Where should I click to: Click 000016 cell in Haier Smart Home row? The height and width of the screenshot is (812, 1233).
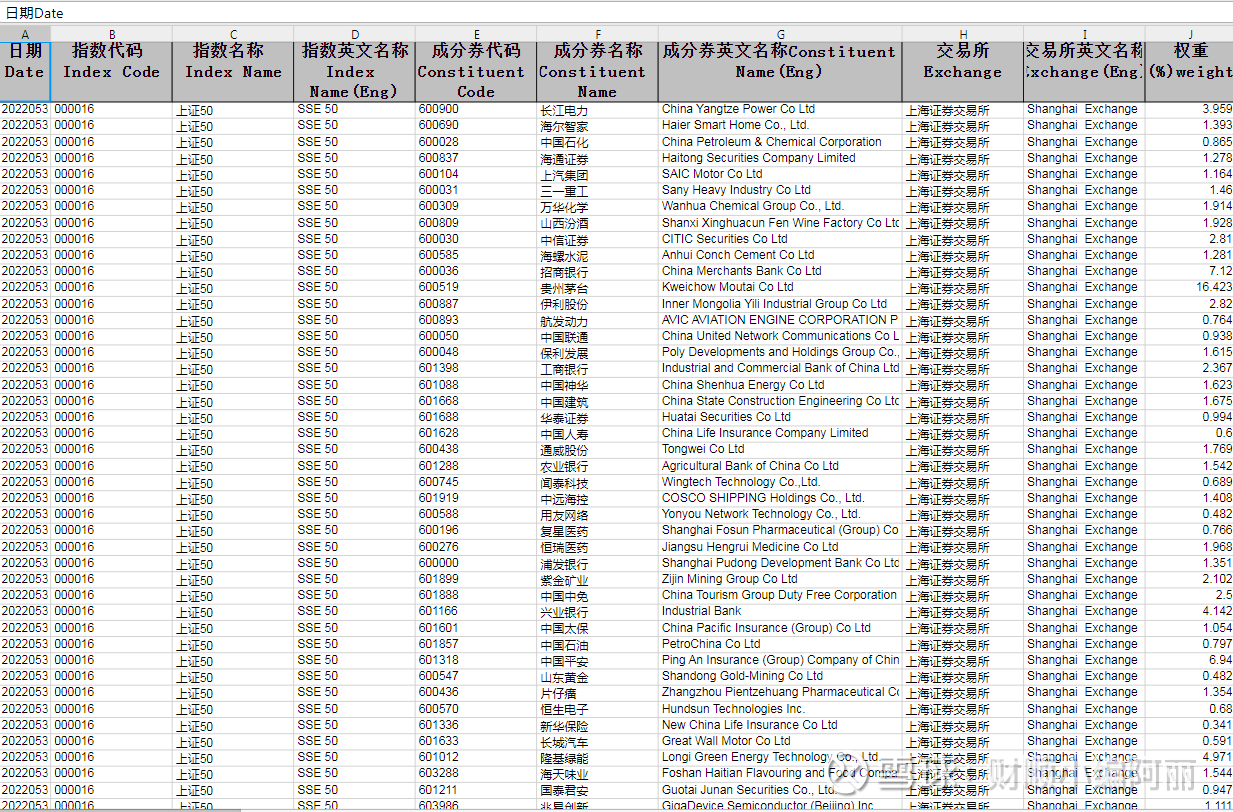(x=111, y=125)
